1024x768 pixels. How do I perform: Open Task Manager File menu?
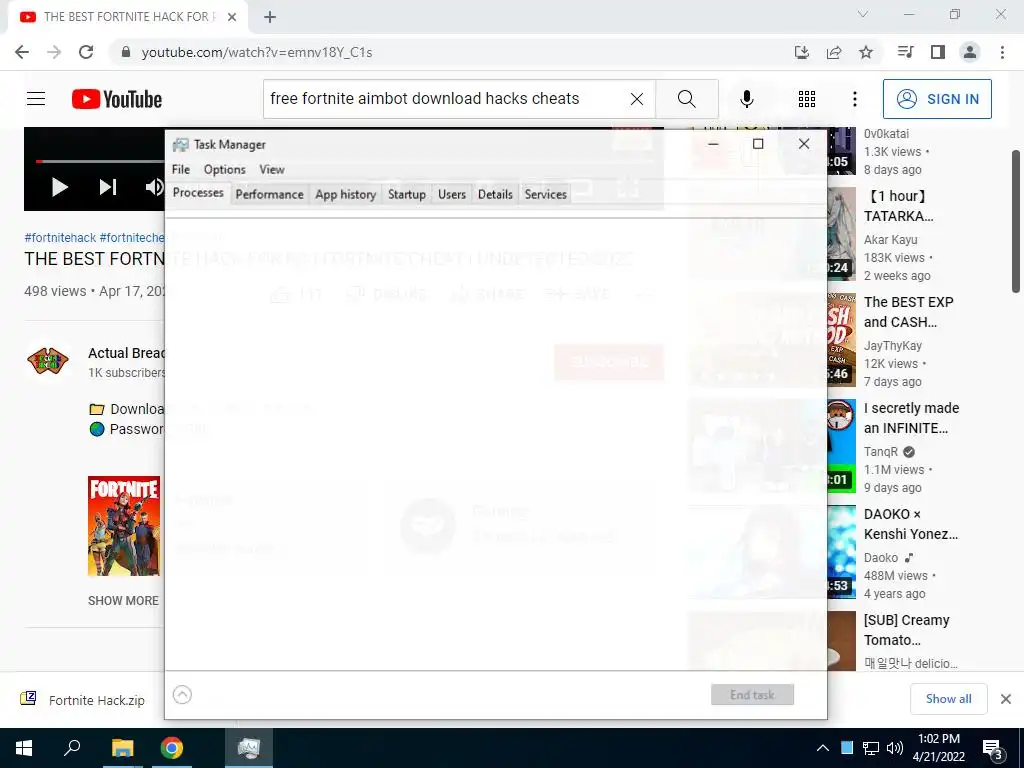(181, 170)
